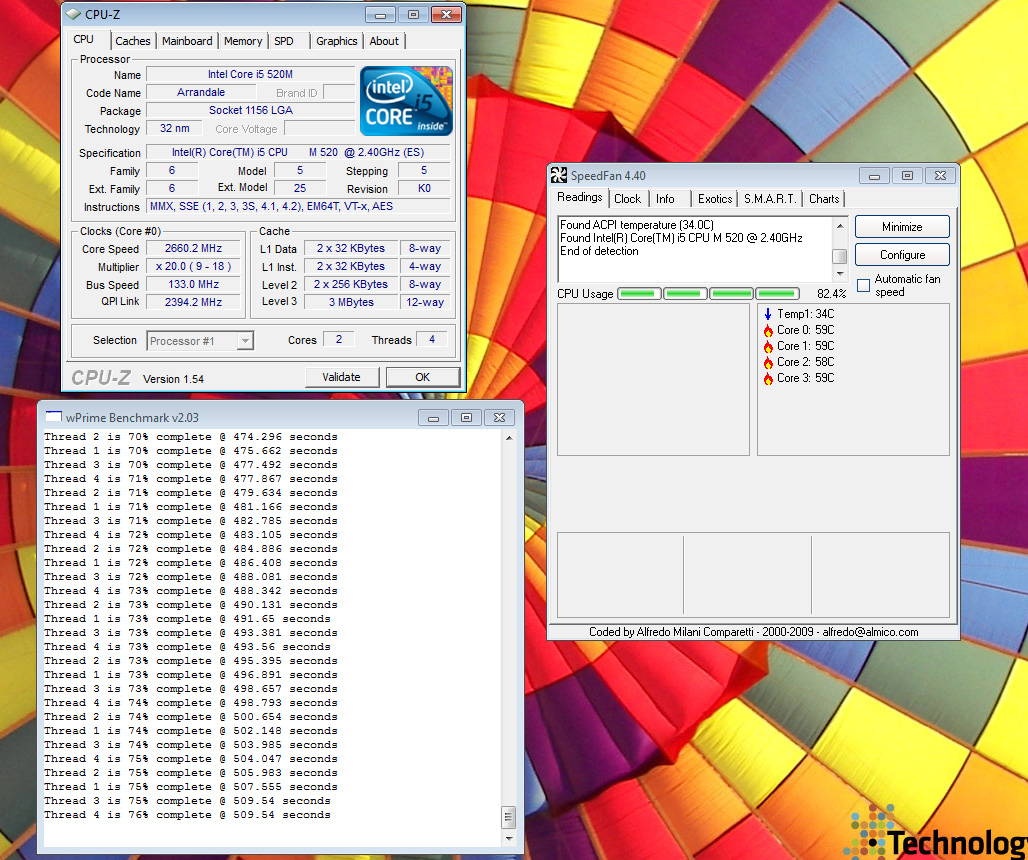Maximize the SpeedFan 4.40 window
The image size is (1028, 860).
(x=907, y=176)
